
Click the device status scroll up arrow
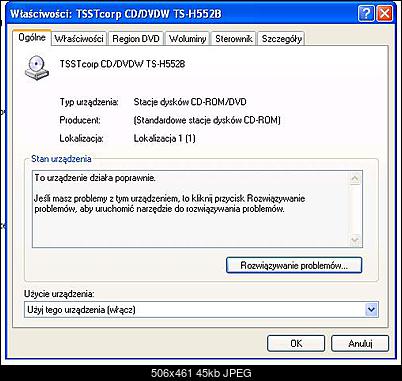(355, 179)
